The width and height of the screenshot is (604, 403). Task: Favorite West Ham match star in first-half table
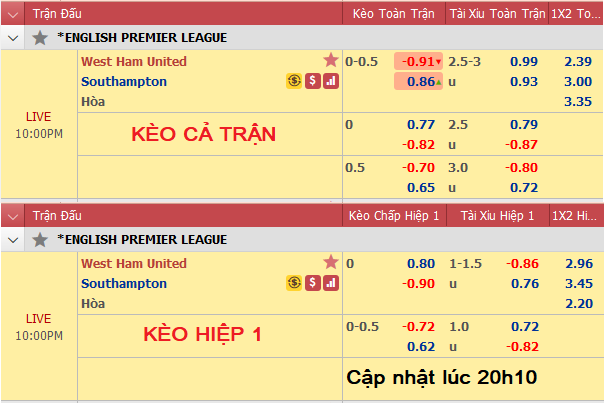pyautogui.click(x=331, y=262)
